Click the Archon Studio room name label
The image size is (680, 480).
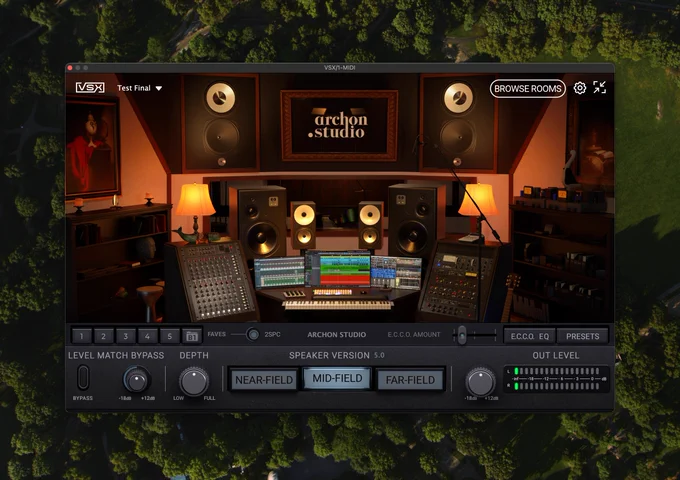[337, 335]
